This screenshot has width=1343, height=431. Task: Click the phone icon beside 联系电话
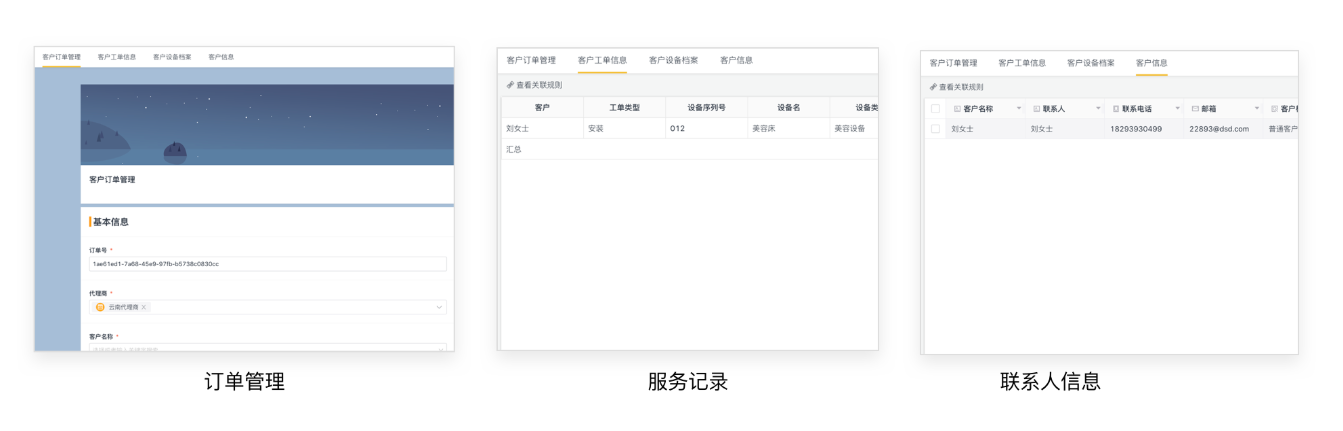(x=1115, y=108)
